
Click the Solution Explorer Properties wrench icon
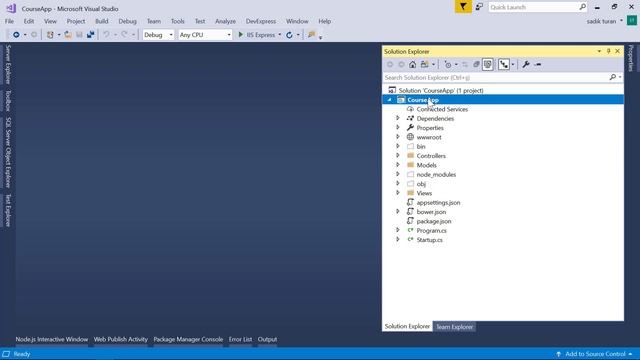[x=526, y=64]
